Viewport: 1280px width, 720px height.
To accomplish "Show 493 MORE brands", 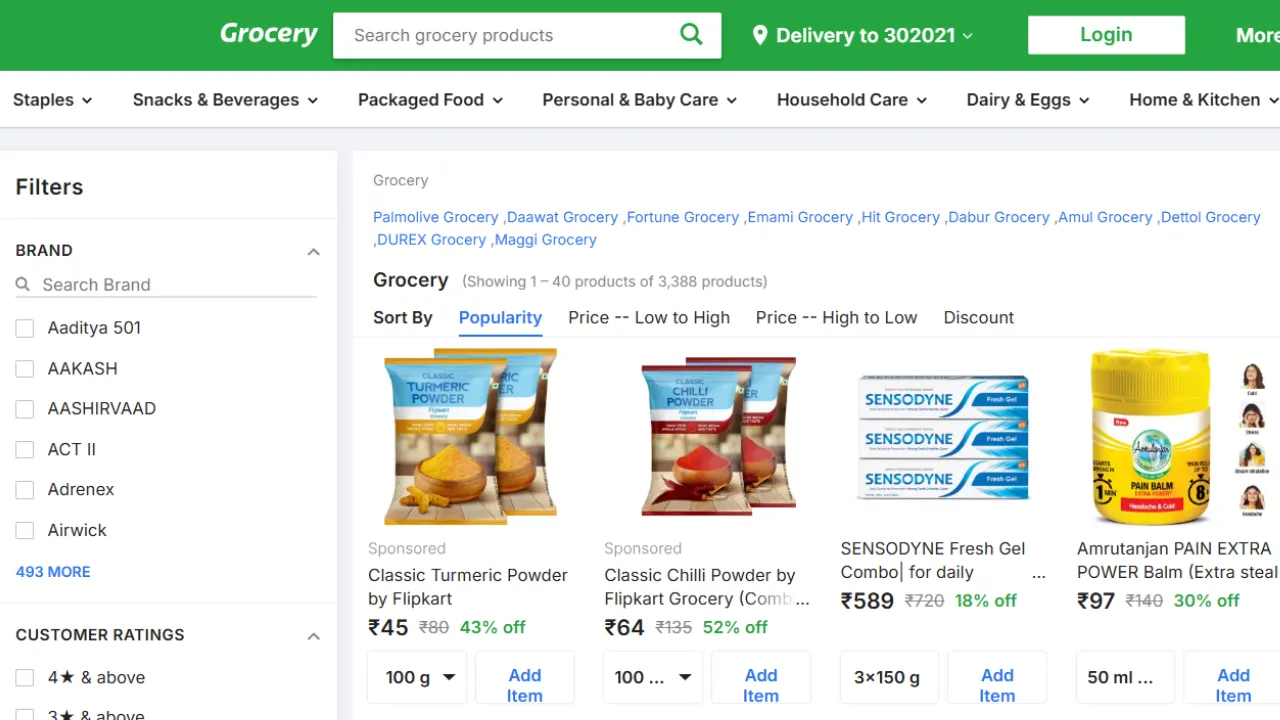I will 52,571.
